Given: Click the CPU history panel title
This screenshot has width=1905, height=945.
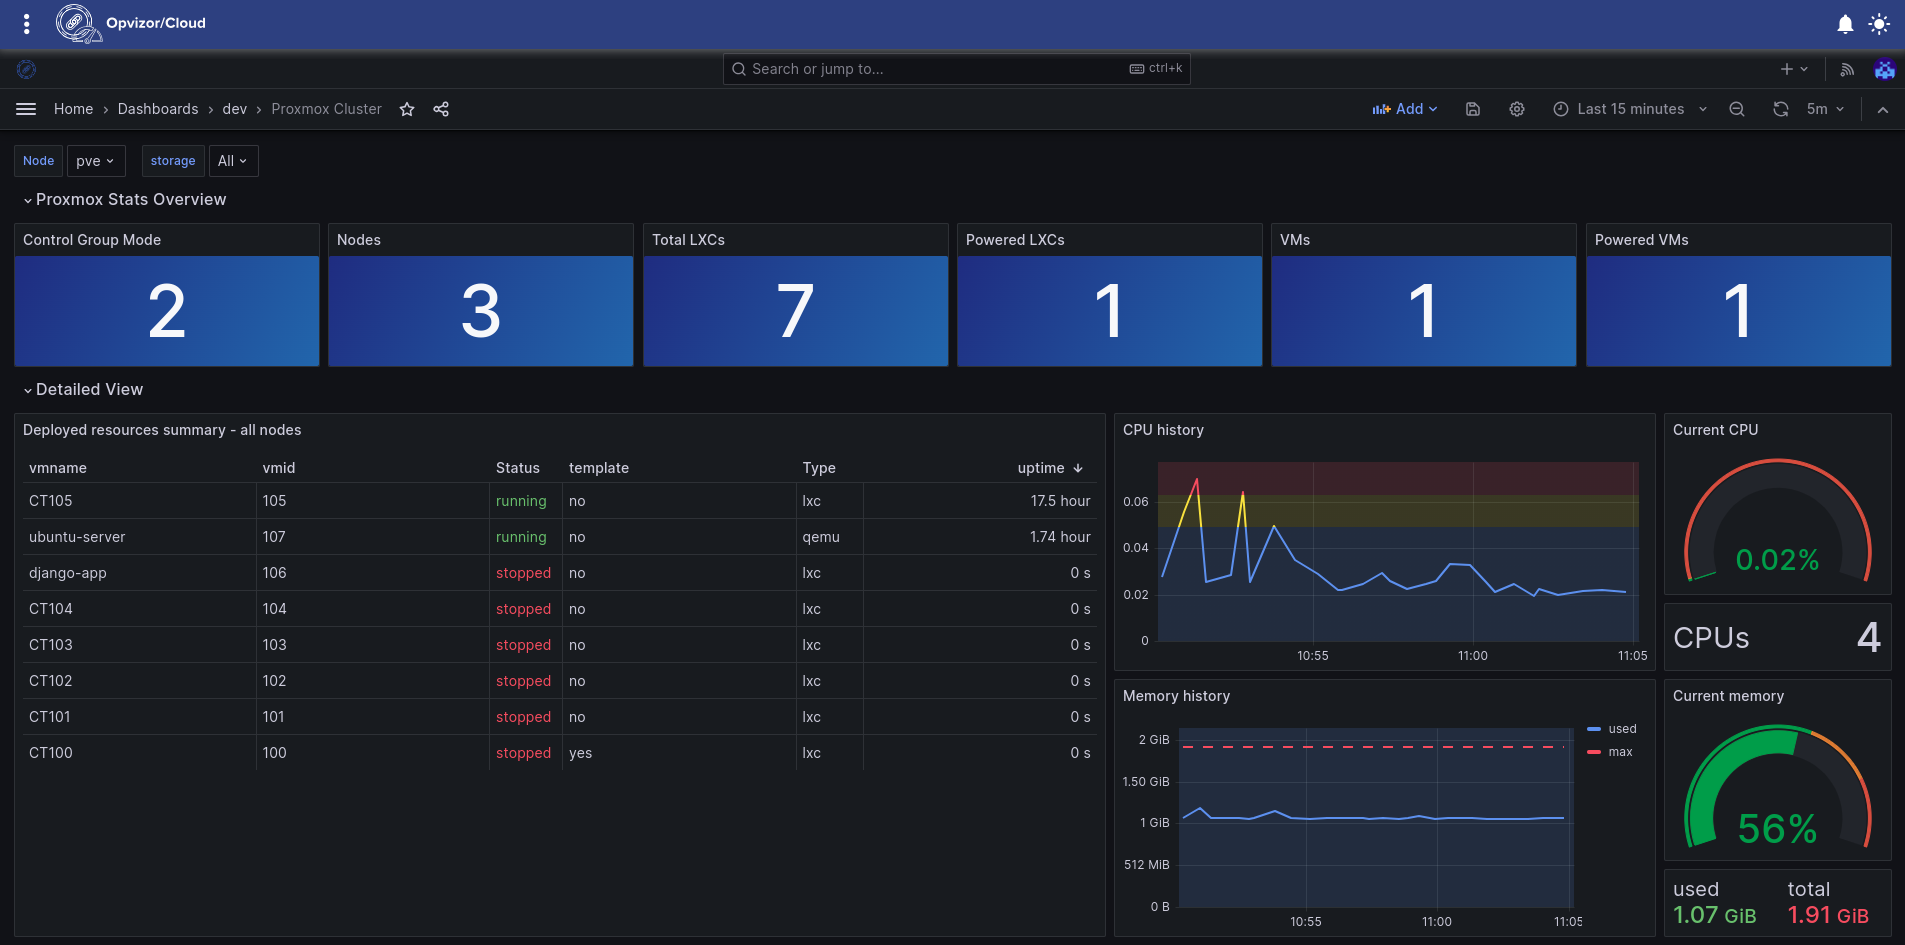Looking at the screenshot, I should (x=1163, y=430).
